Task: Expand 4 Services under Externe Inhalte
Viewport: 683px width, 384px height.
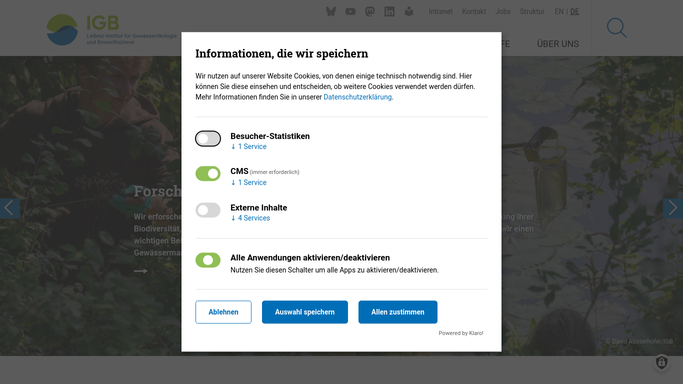Action: click(250, 218)
